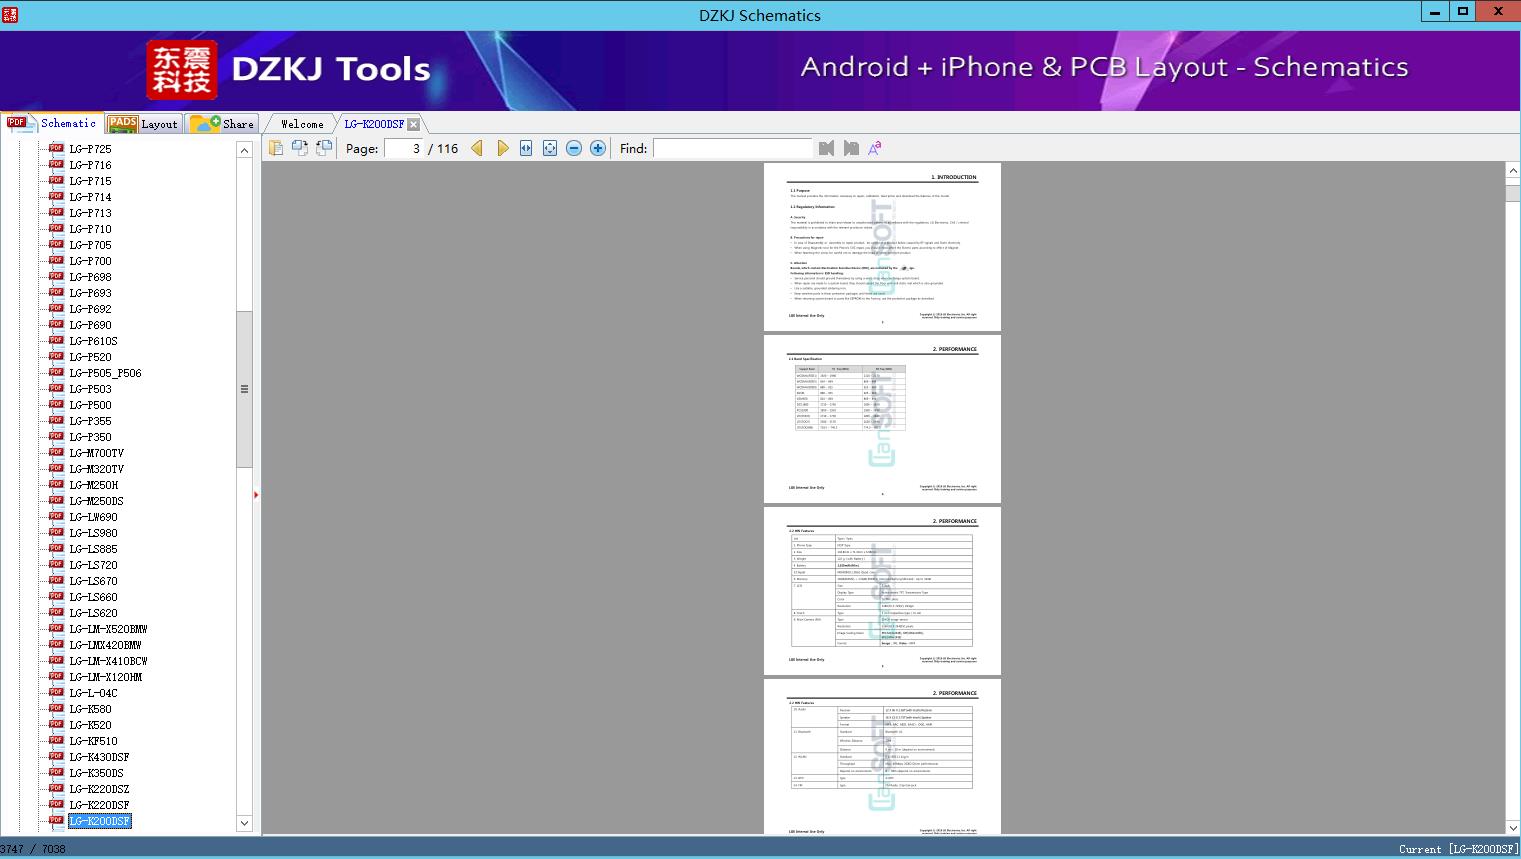Close the LG-K200DSF document tab
The height and width of the screenshot is (859, 1521).
tap(414, 124)
